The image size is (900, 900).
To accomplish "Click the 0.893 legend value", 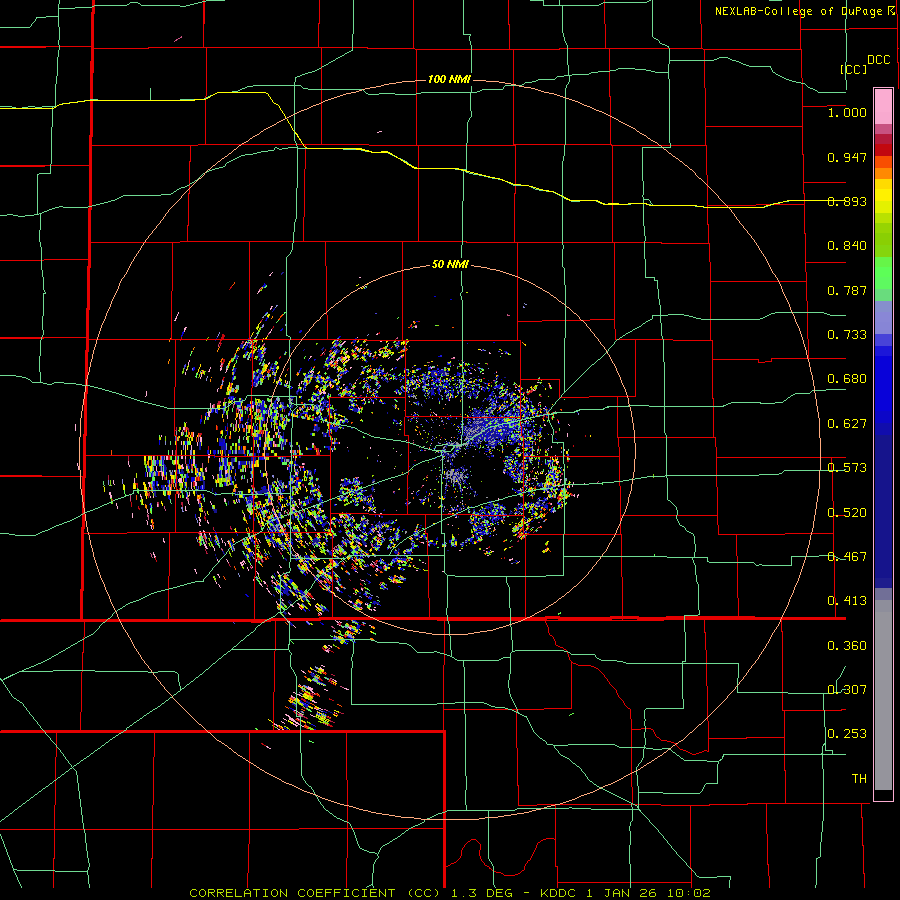I will pyautogui.click(x=847, y=201).
